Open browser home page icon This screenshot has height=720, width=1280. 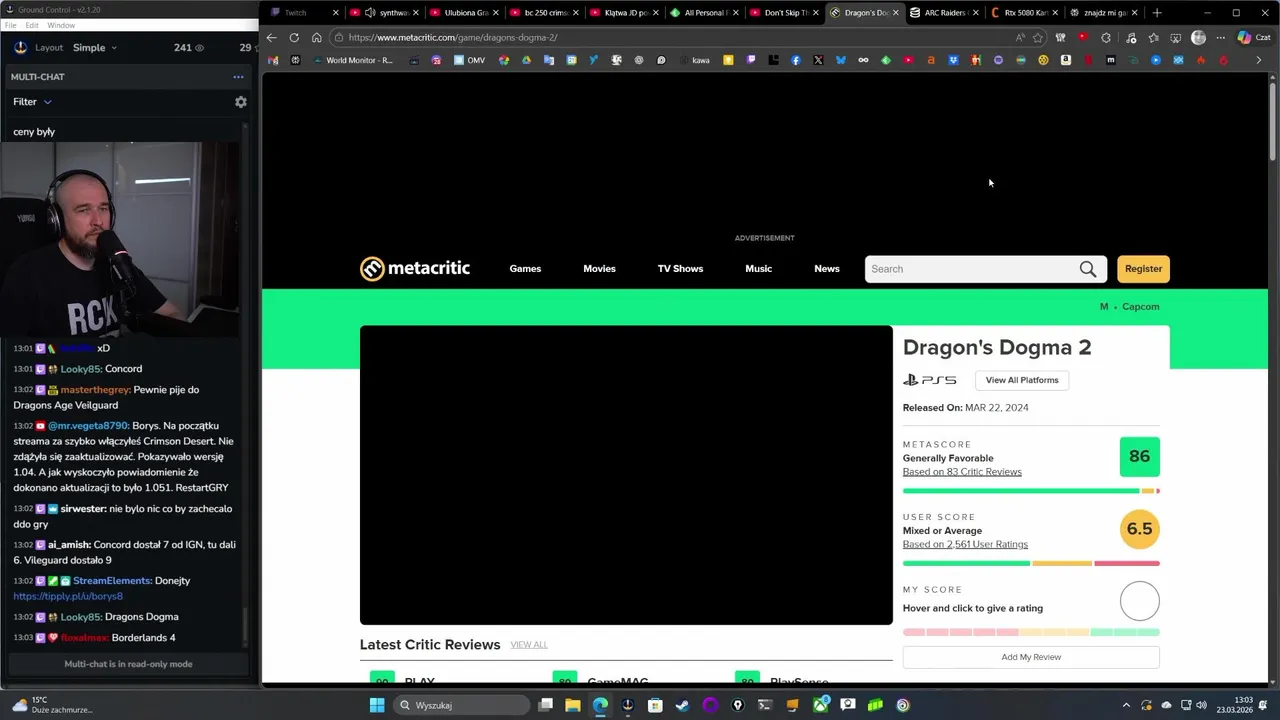point(316,38)
